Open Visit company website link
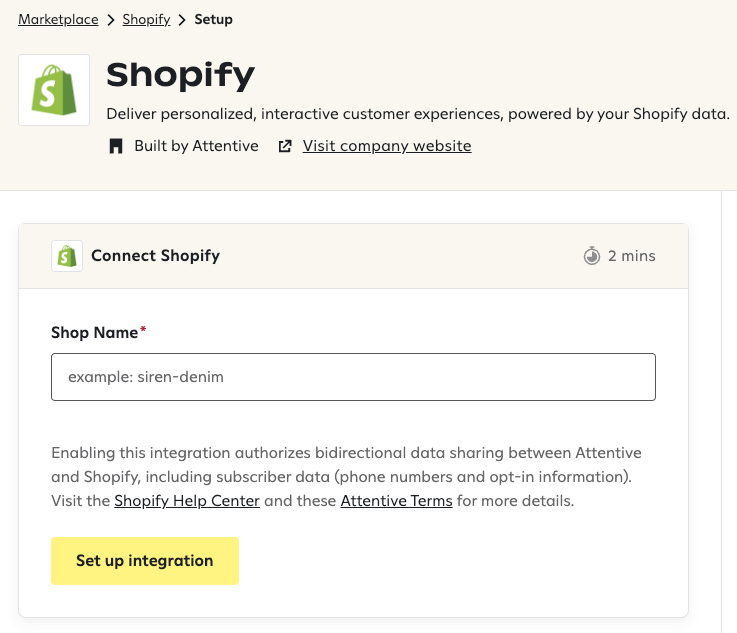The height and width of the screenshot is (633, 737). pyautogui.click(x=387, y=146)
